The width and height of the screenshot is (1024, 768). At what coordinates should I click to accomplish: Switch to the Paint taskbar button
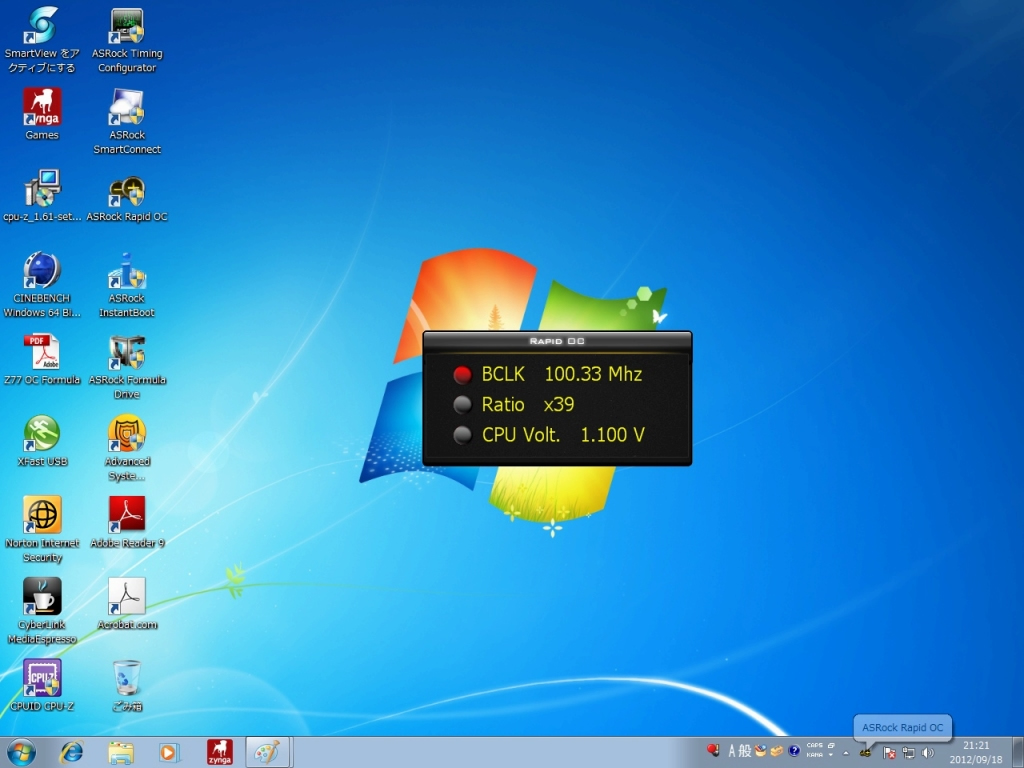[x=268, y=752]
